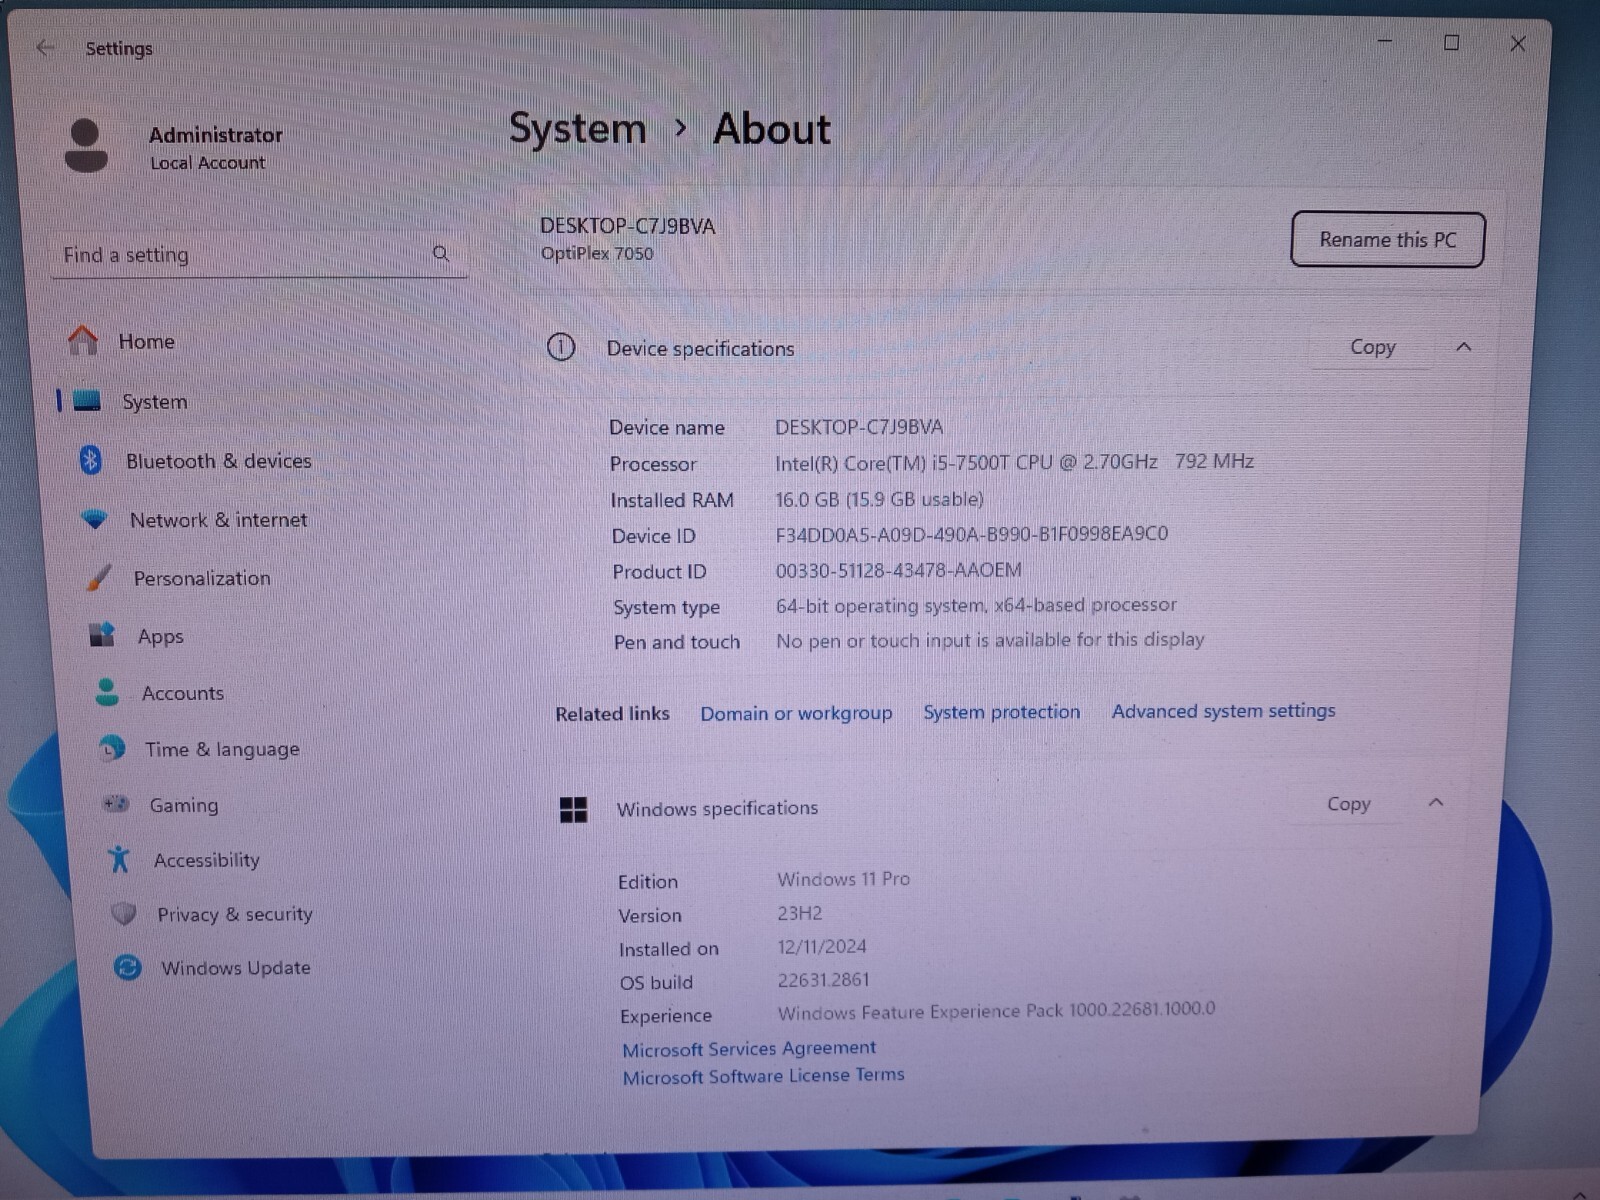This screenshot has width=1600, height=1200.
Task: Copy the Windows specifications
Action: 1348,804
